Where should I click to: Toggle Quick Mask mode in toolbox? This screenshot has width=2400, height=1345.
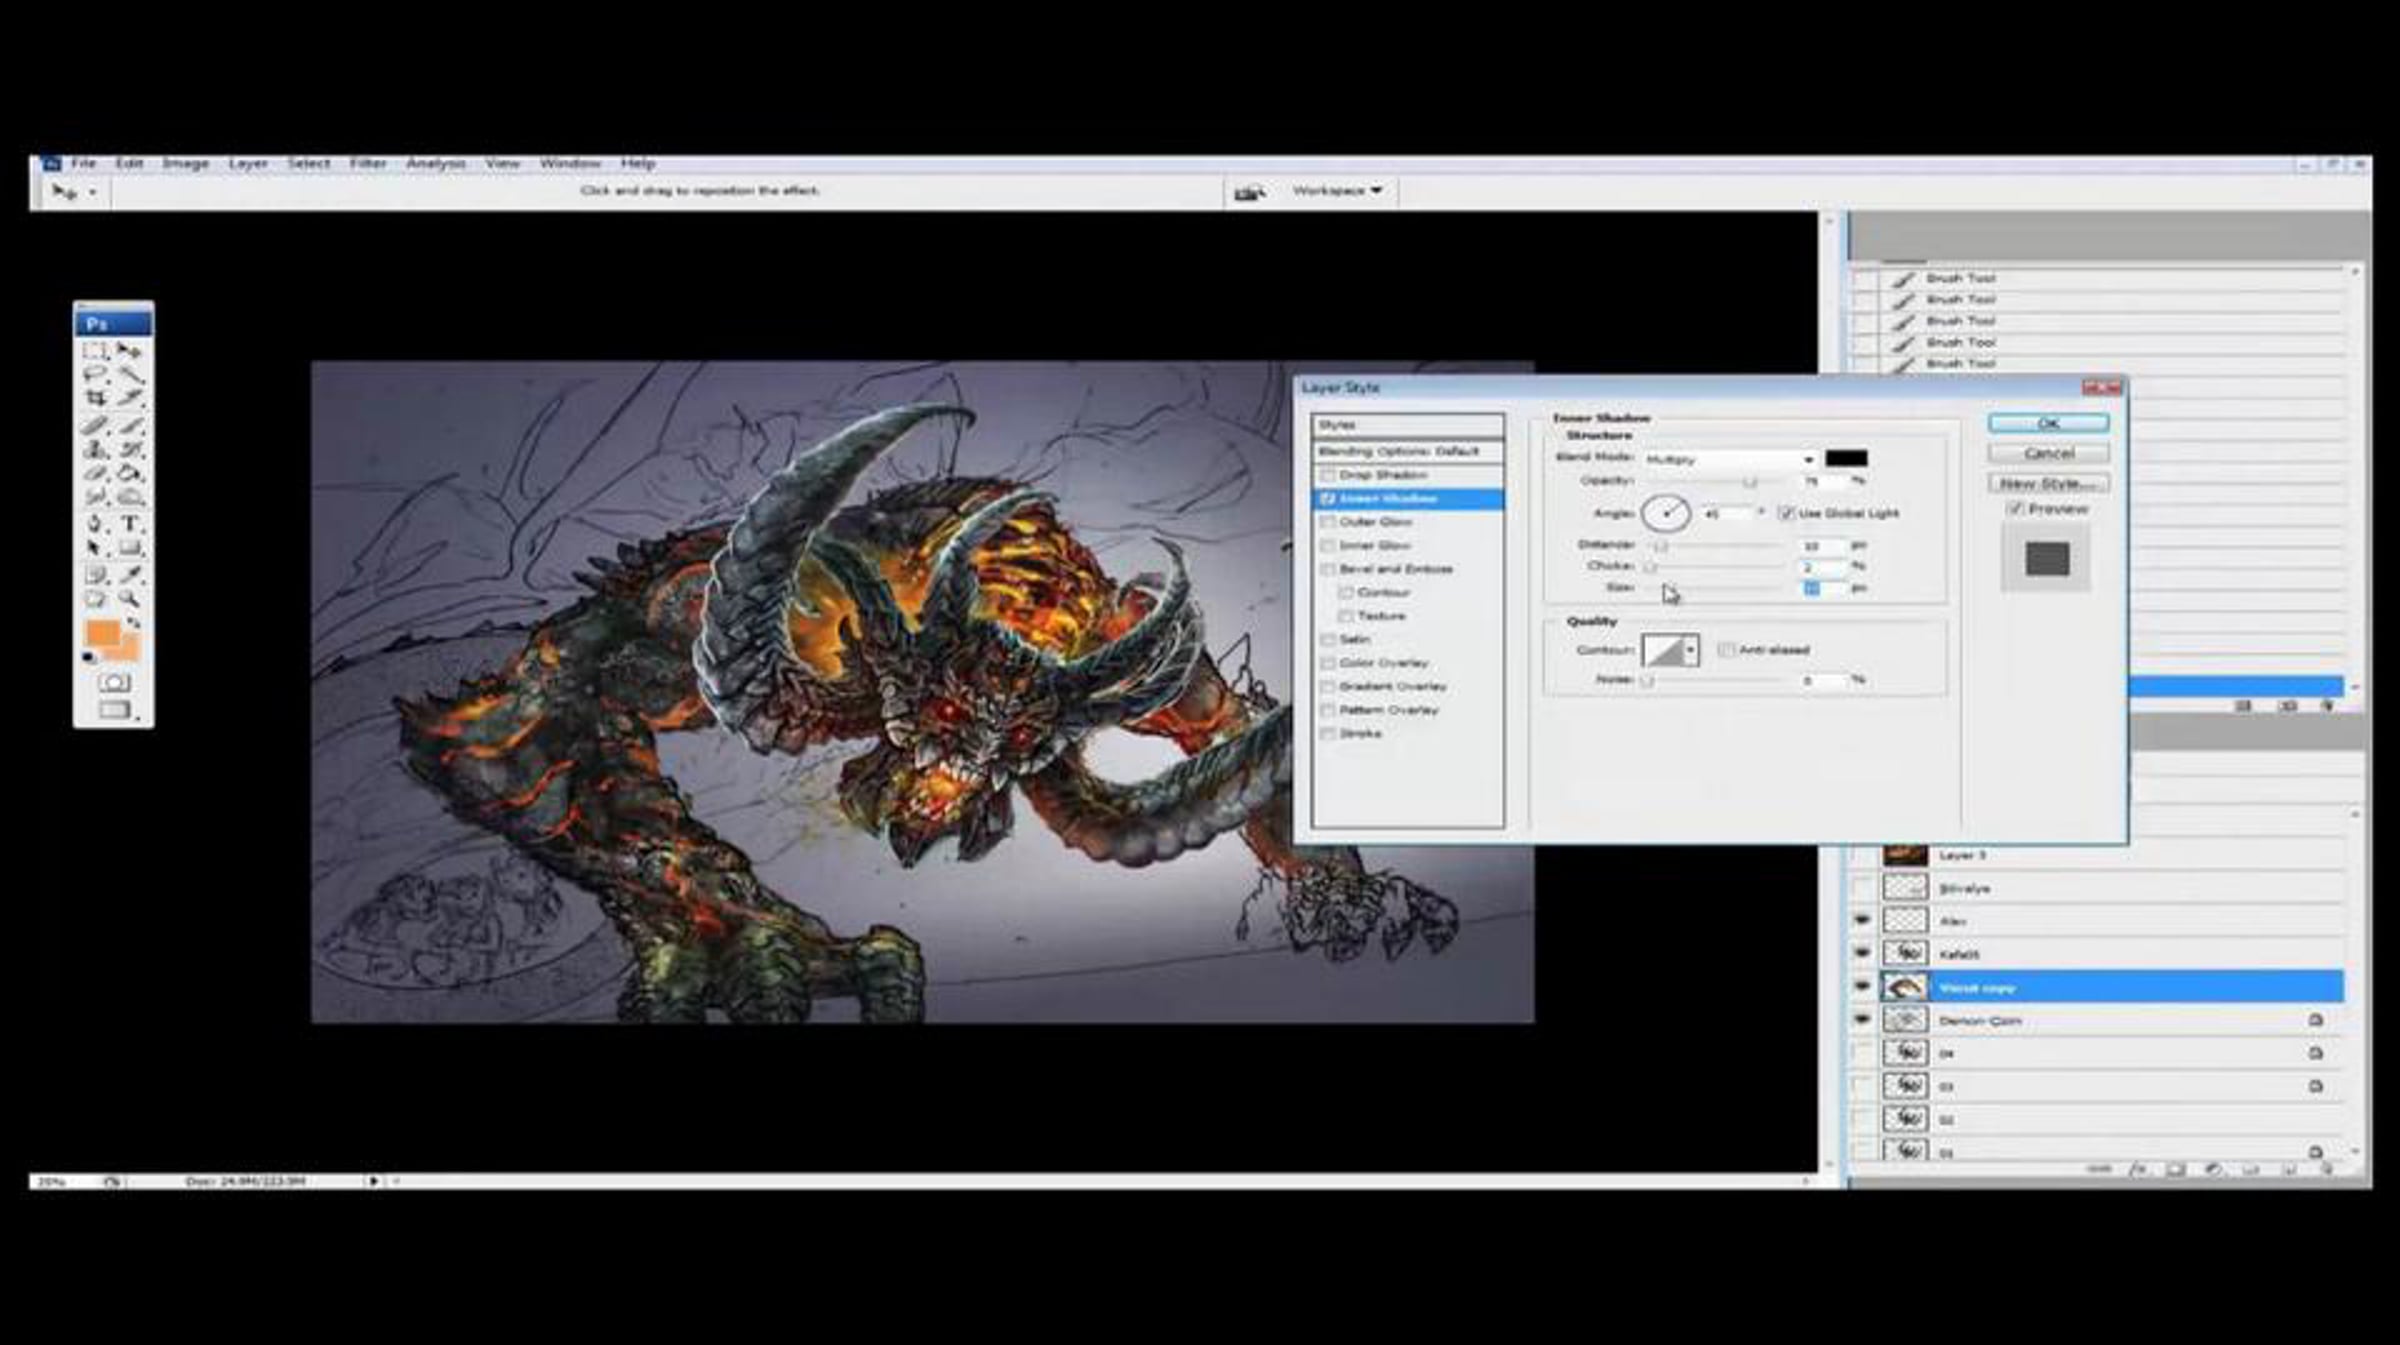[x=114, y=683]
